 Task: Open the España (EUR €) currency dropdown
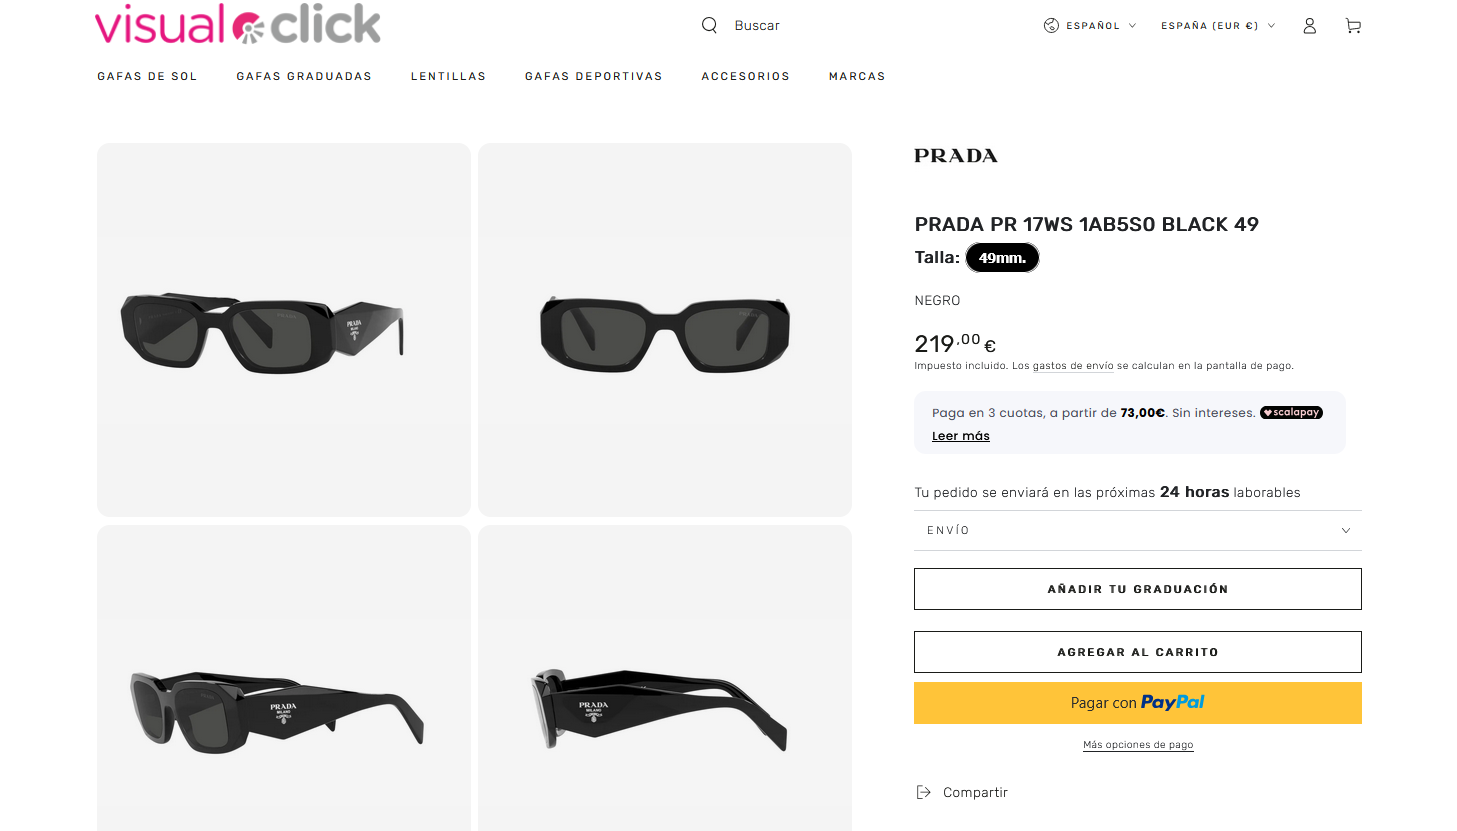click(x=1218, y=26)
